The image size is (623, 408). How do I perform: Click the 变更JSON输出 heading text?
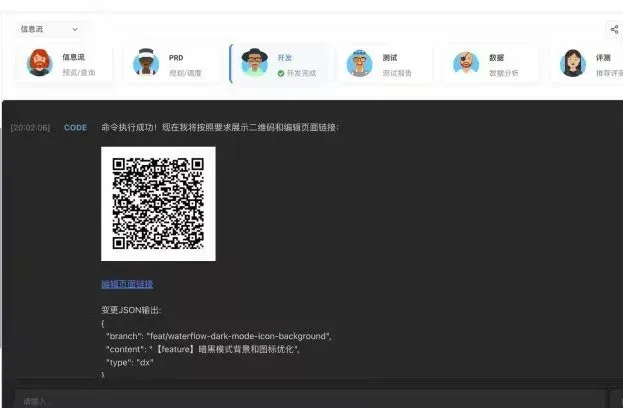(x=131, y=310)
